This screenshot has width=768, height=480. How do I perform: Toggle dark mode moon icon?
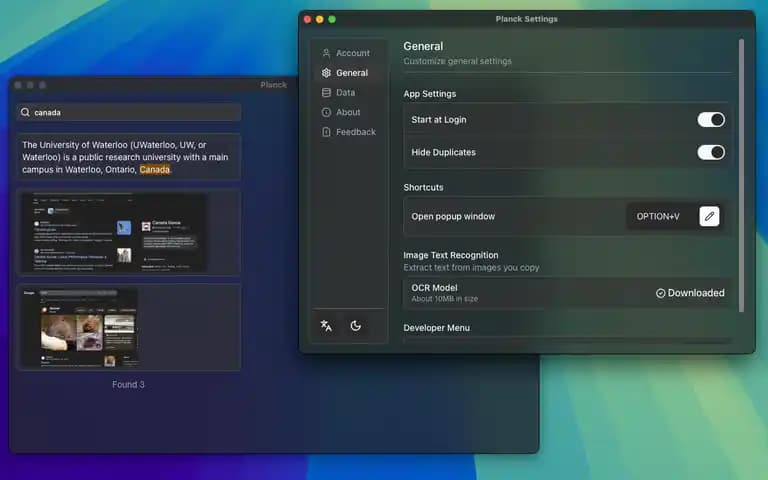pos(356,326)
